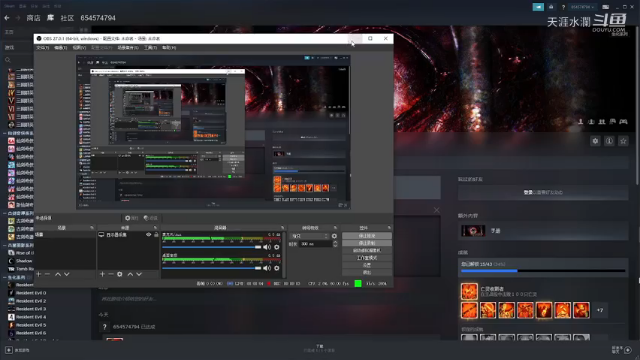640x360 pixels.
Task: Move scene up in OBS scenes panel
Action: click(x=58, y=274)
